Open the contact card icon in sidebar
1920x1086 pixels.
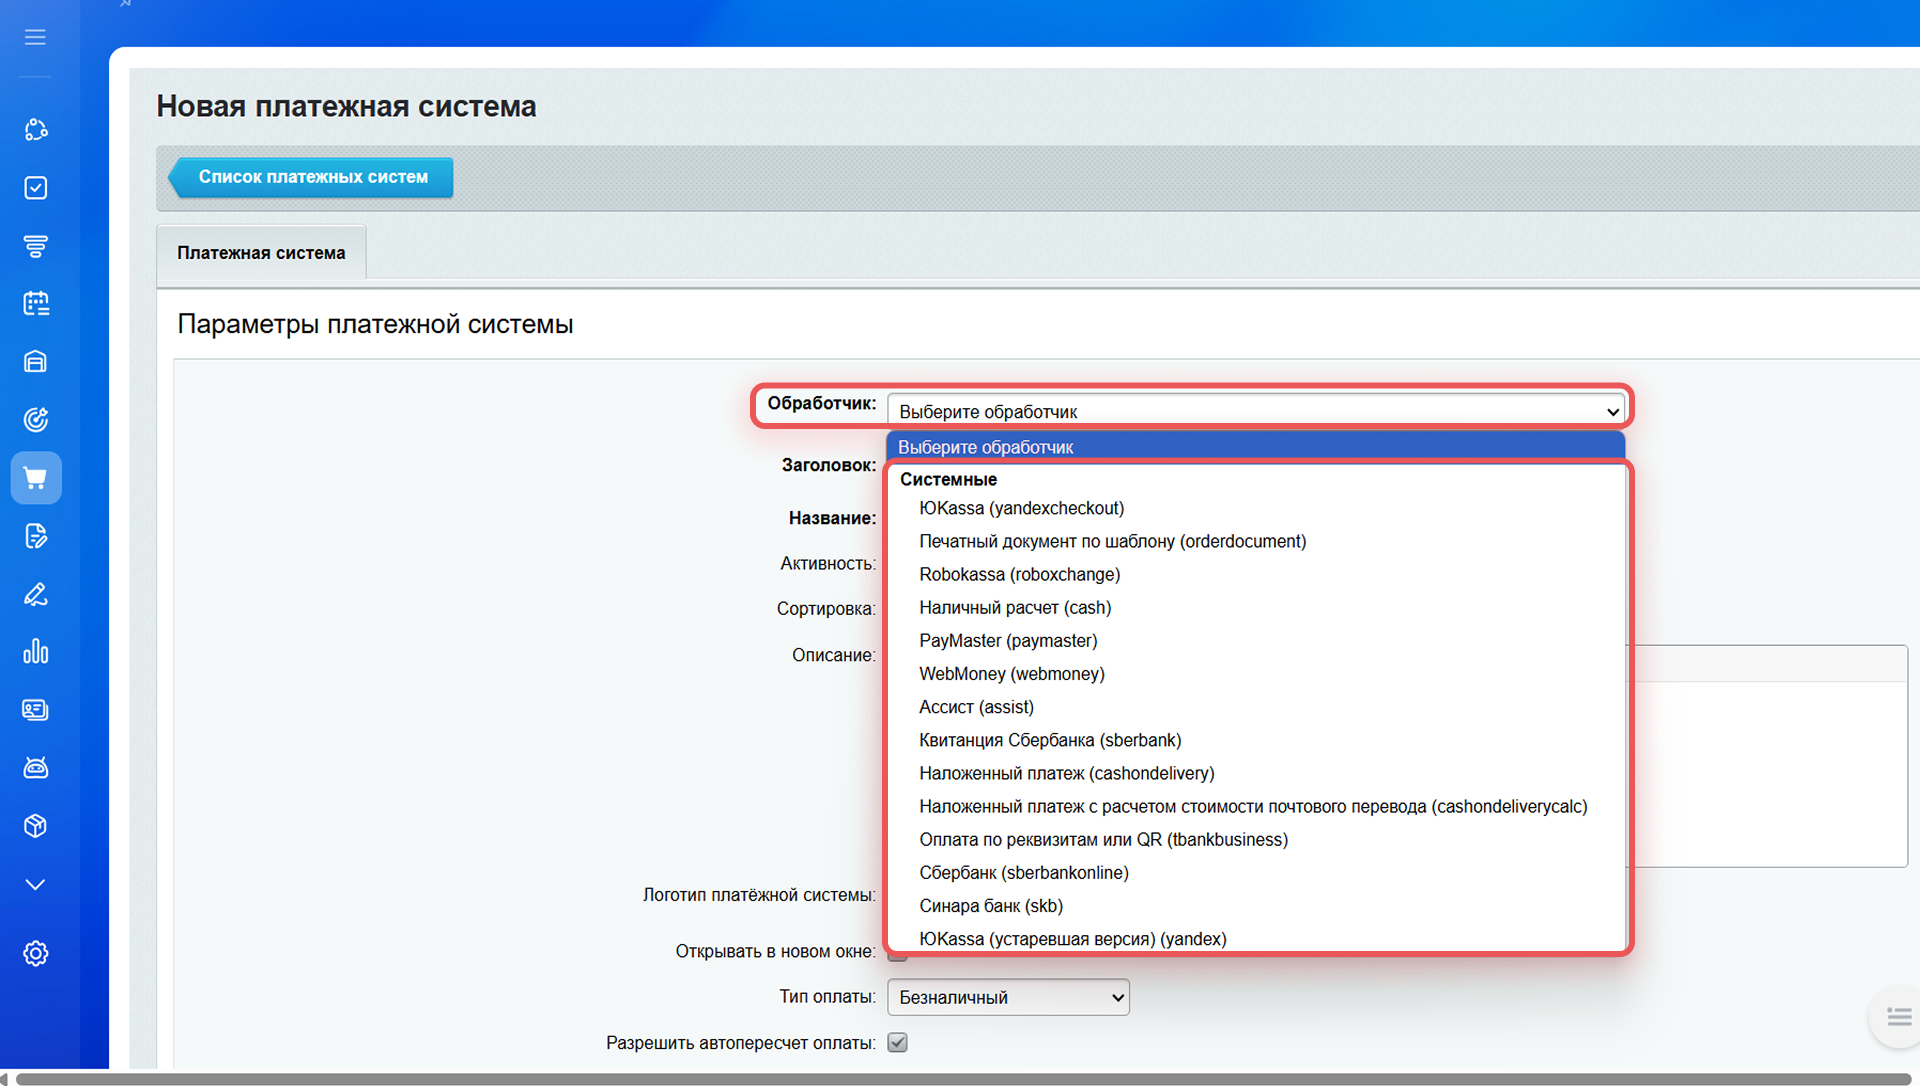coord(36,710)
